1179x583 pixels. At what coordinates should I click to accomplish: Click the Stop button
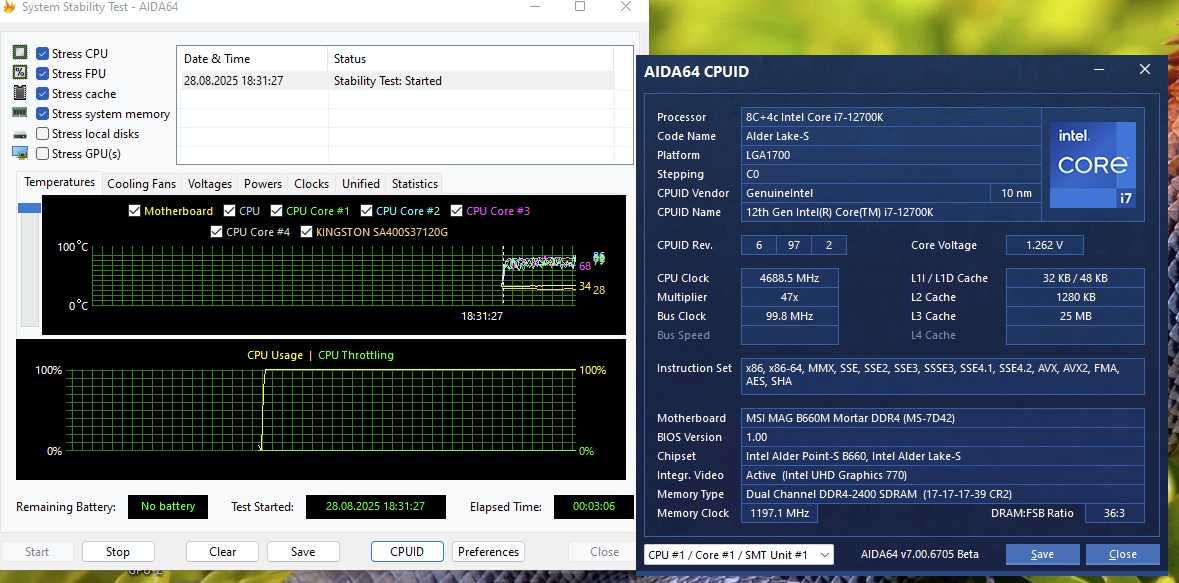point(118,551)
